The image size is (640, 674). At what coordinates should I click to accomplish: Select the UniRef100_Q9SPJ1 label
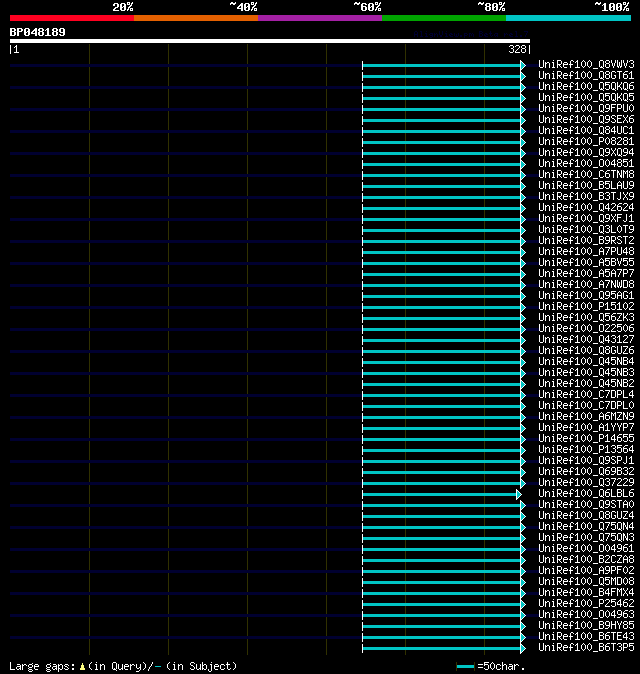(x=586, y=461)
